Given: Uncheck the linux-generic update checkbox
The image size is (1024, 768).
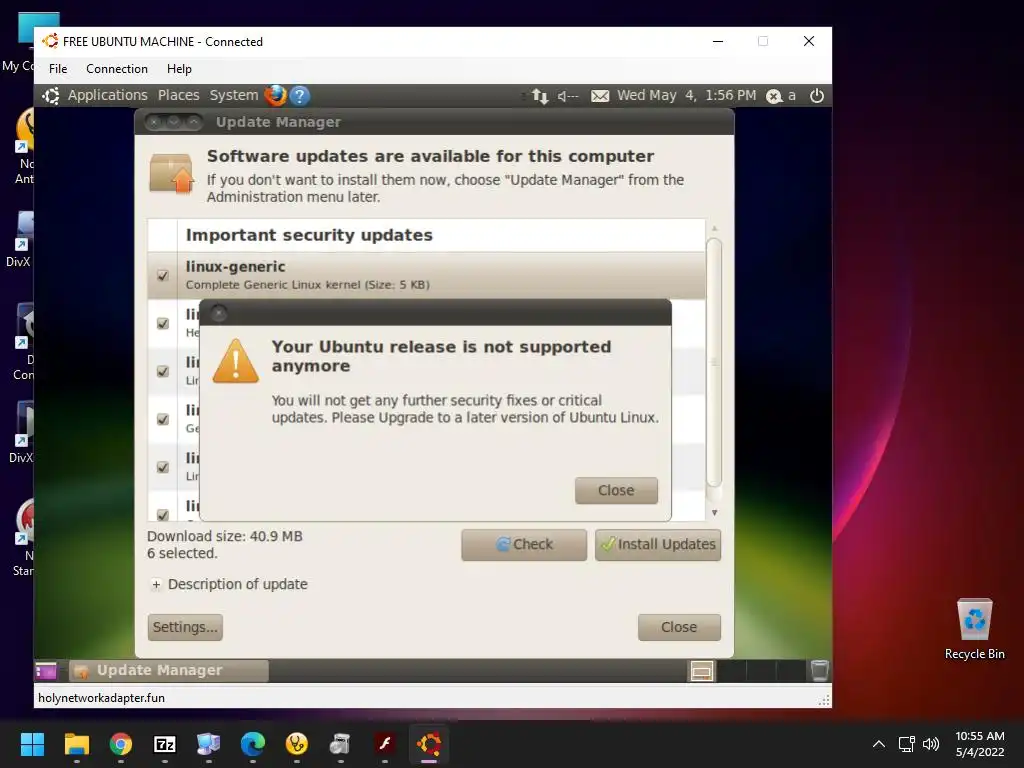Looking at the screenshot, I should pyautogui.click(x=163, y=276).
